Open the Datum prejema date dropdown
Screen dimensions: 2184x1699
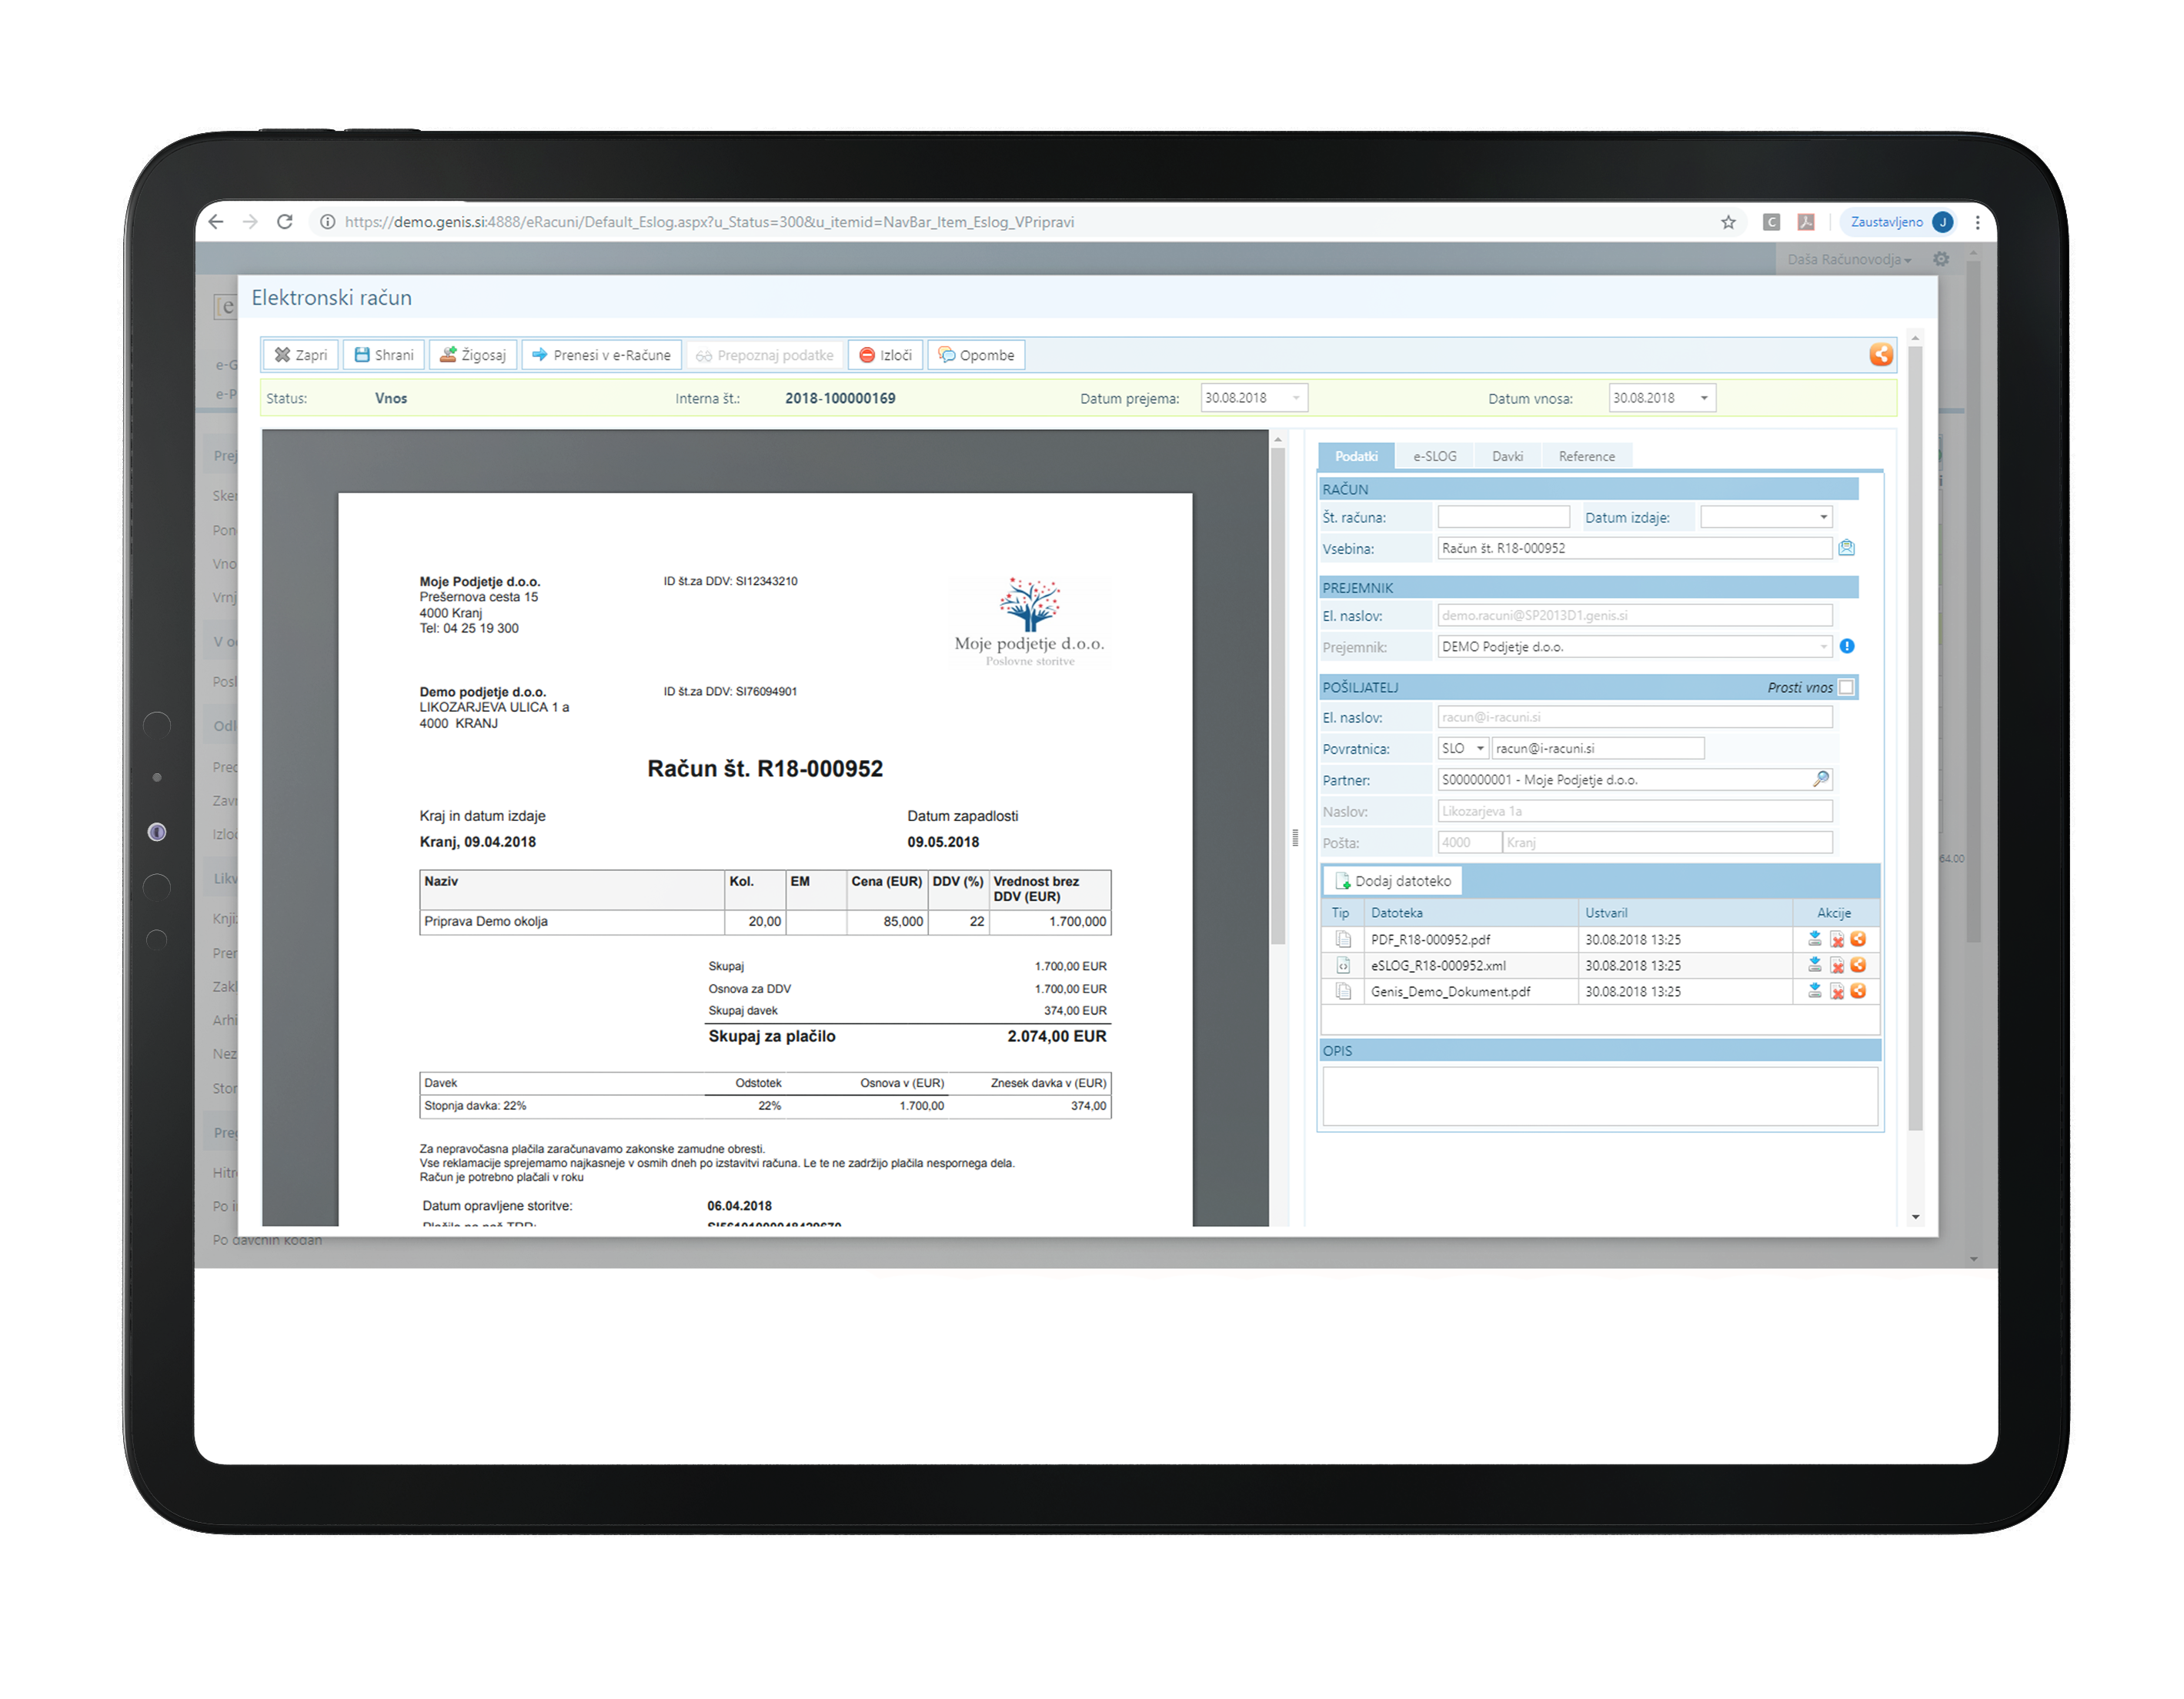tap(1296, 398)
